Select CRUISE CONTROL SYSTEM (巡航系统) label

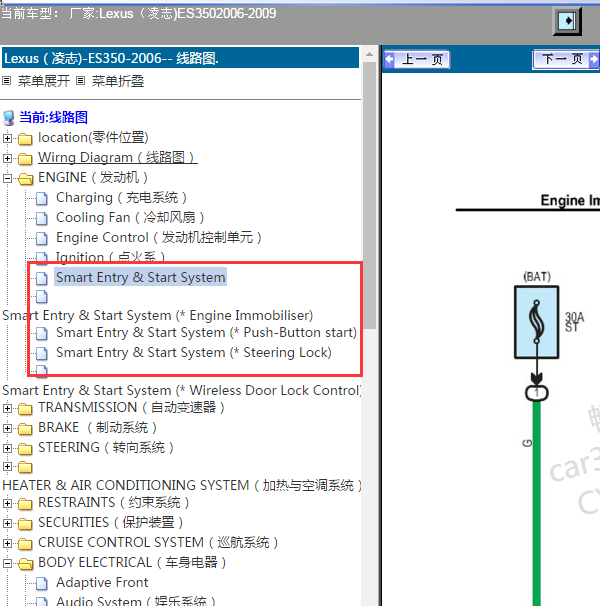pos(158,543)
